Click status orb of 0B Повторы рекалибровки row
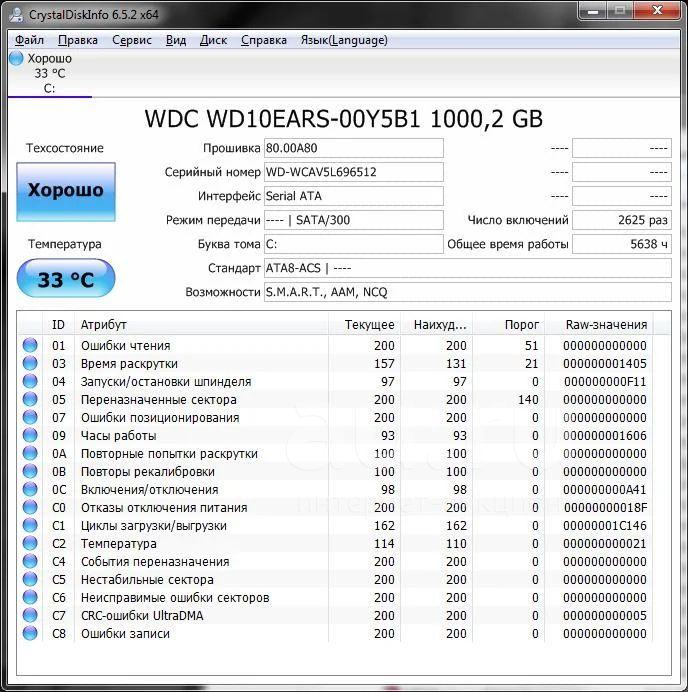The height and width of the screenshot is (692, 688). click(30, 471)
